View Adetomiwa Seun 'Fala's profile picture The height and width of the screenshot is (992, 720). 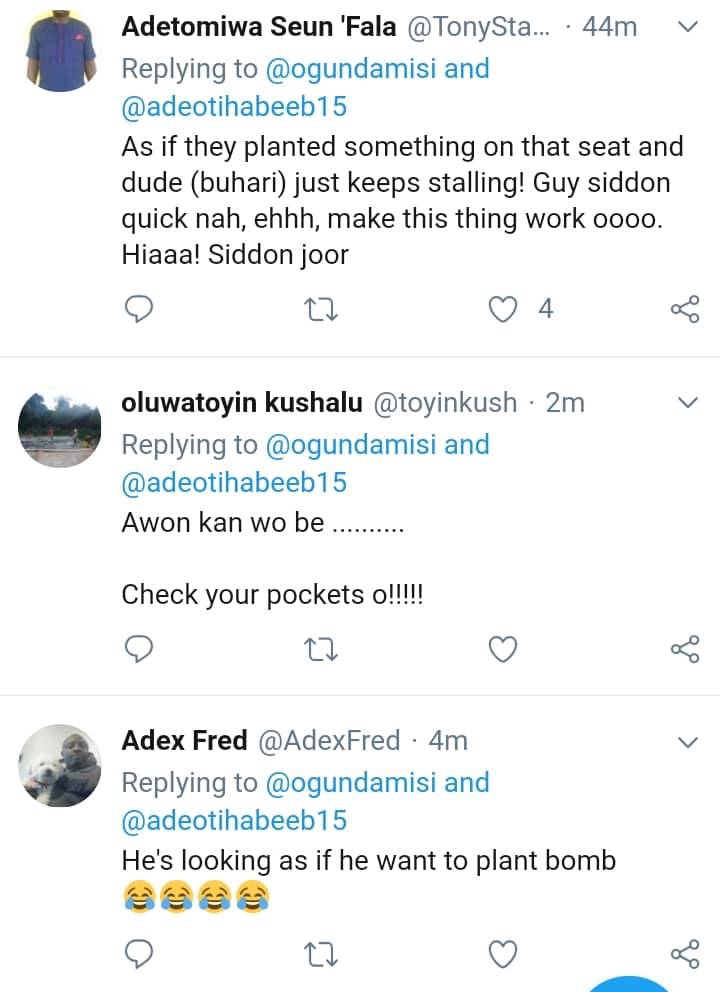(x=60, y=52)
